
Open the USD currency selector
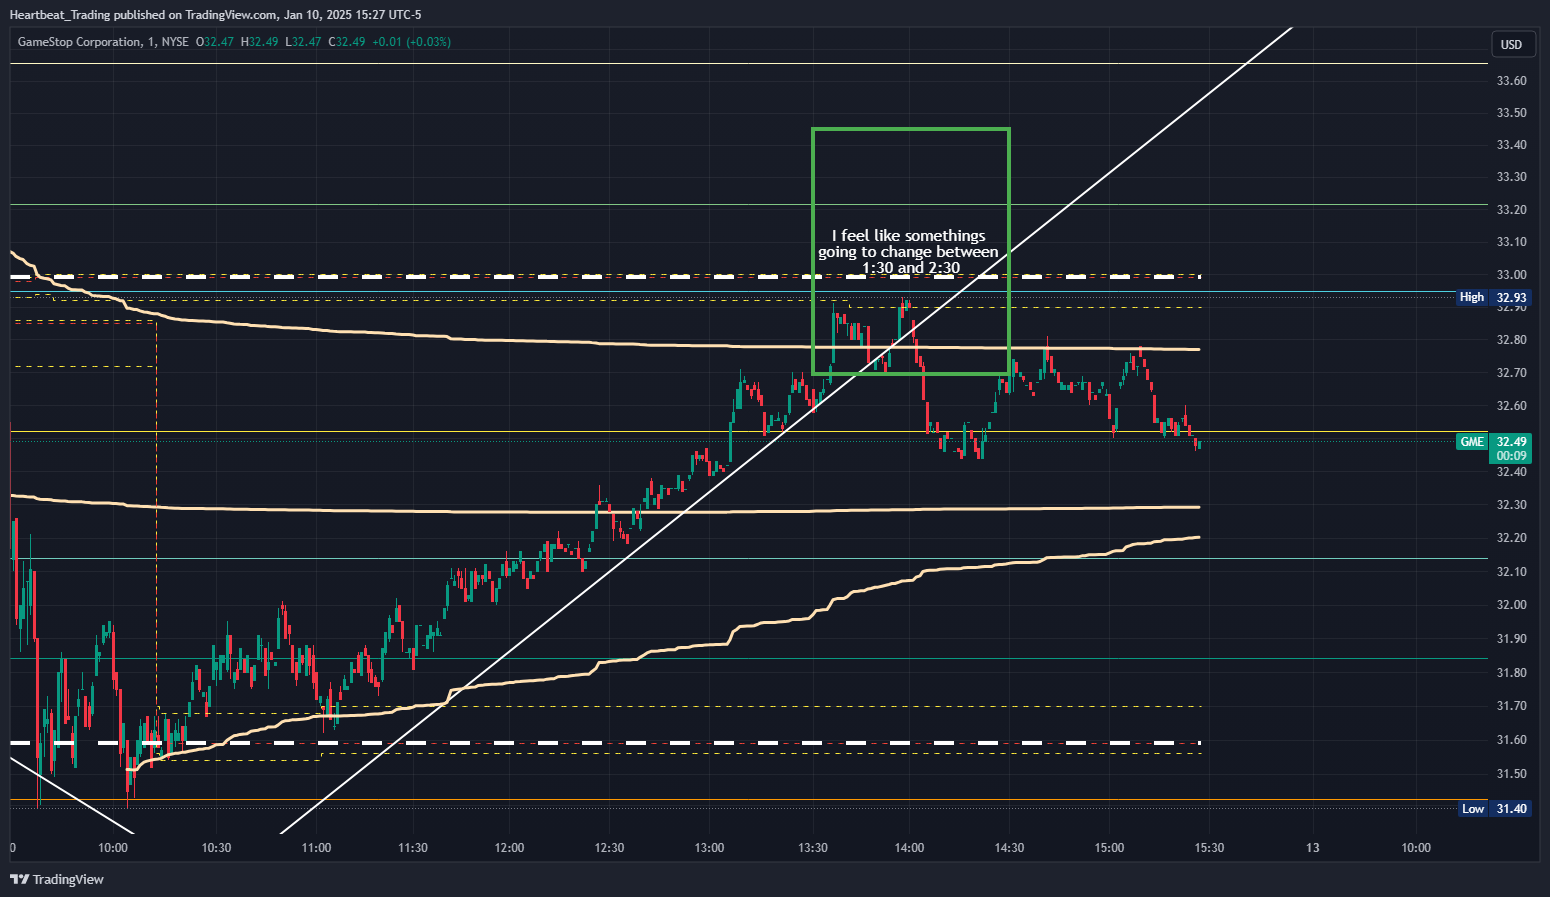click(1511, 44)
